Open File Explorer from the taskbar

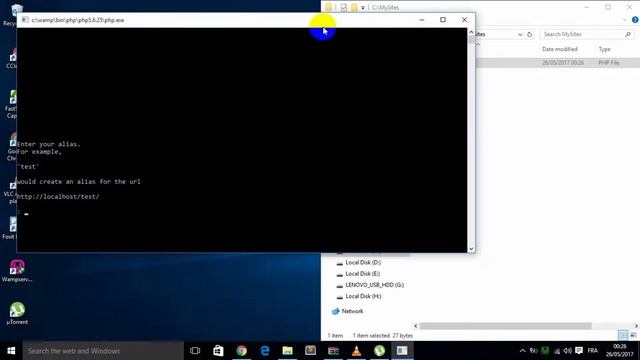point(288,351)
